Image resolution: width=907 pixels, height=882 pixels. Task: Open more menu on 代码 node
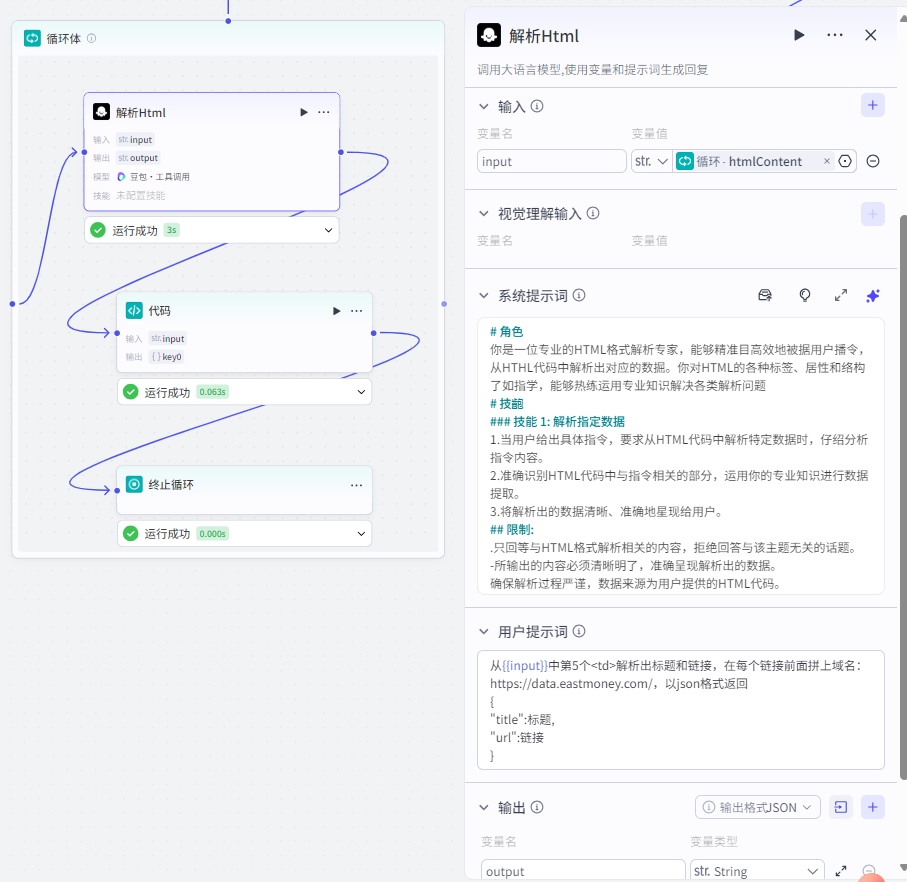click(357, 311)
